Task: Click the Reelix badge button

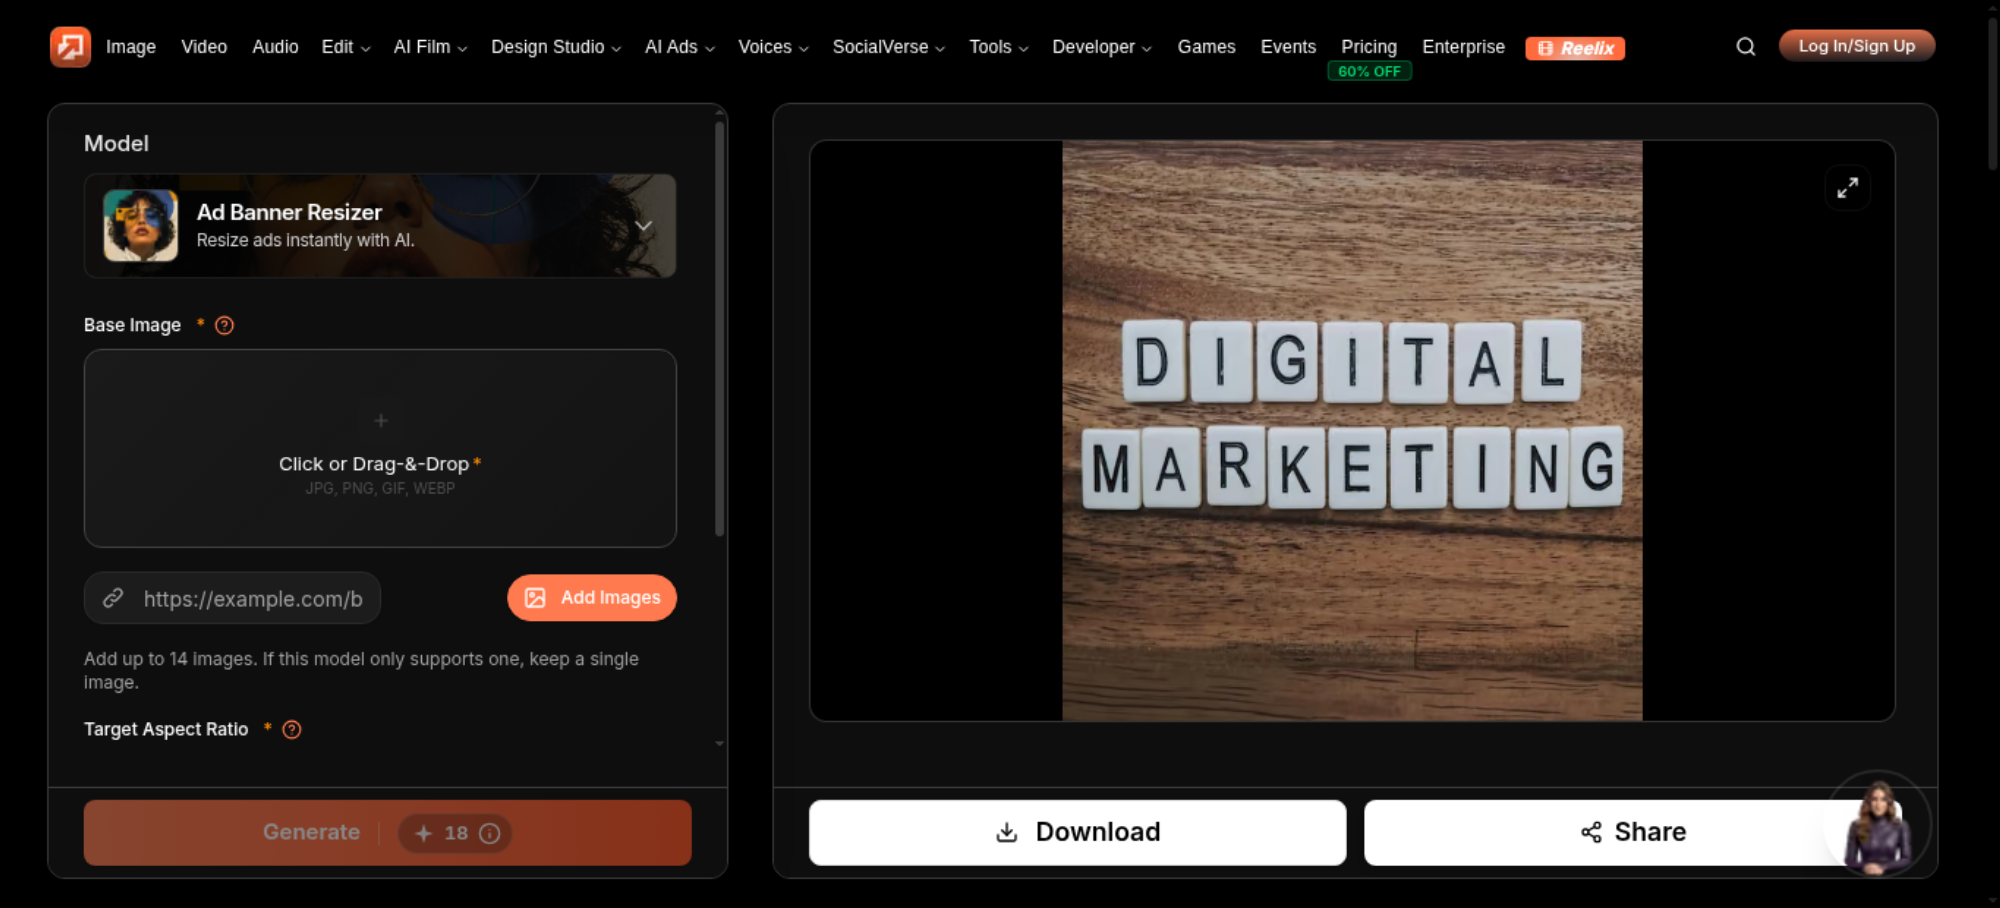Action: tap(1575, 48)
